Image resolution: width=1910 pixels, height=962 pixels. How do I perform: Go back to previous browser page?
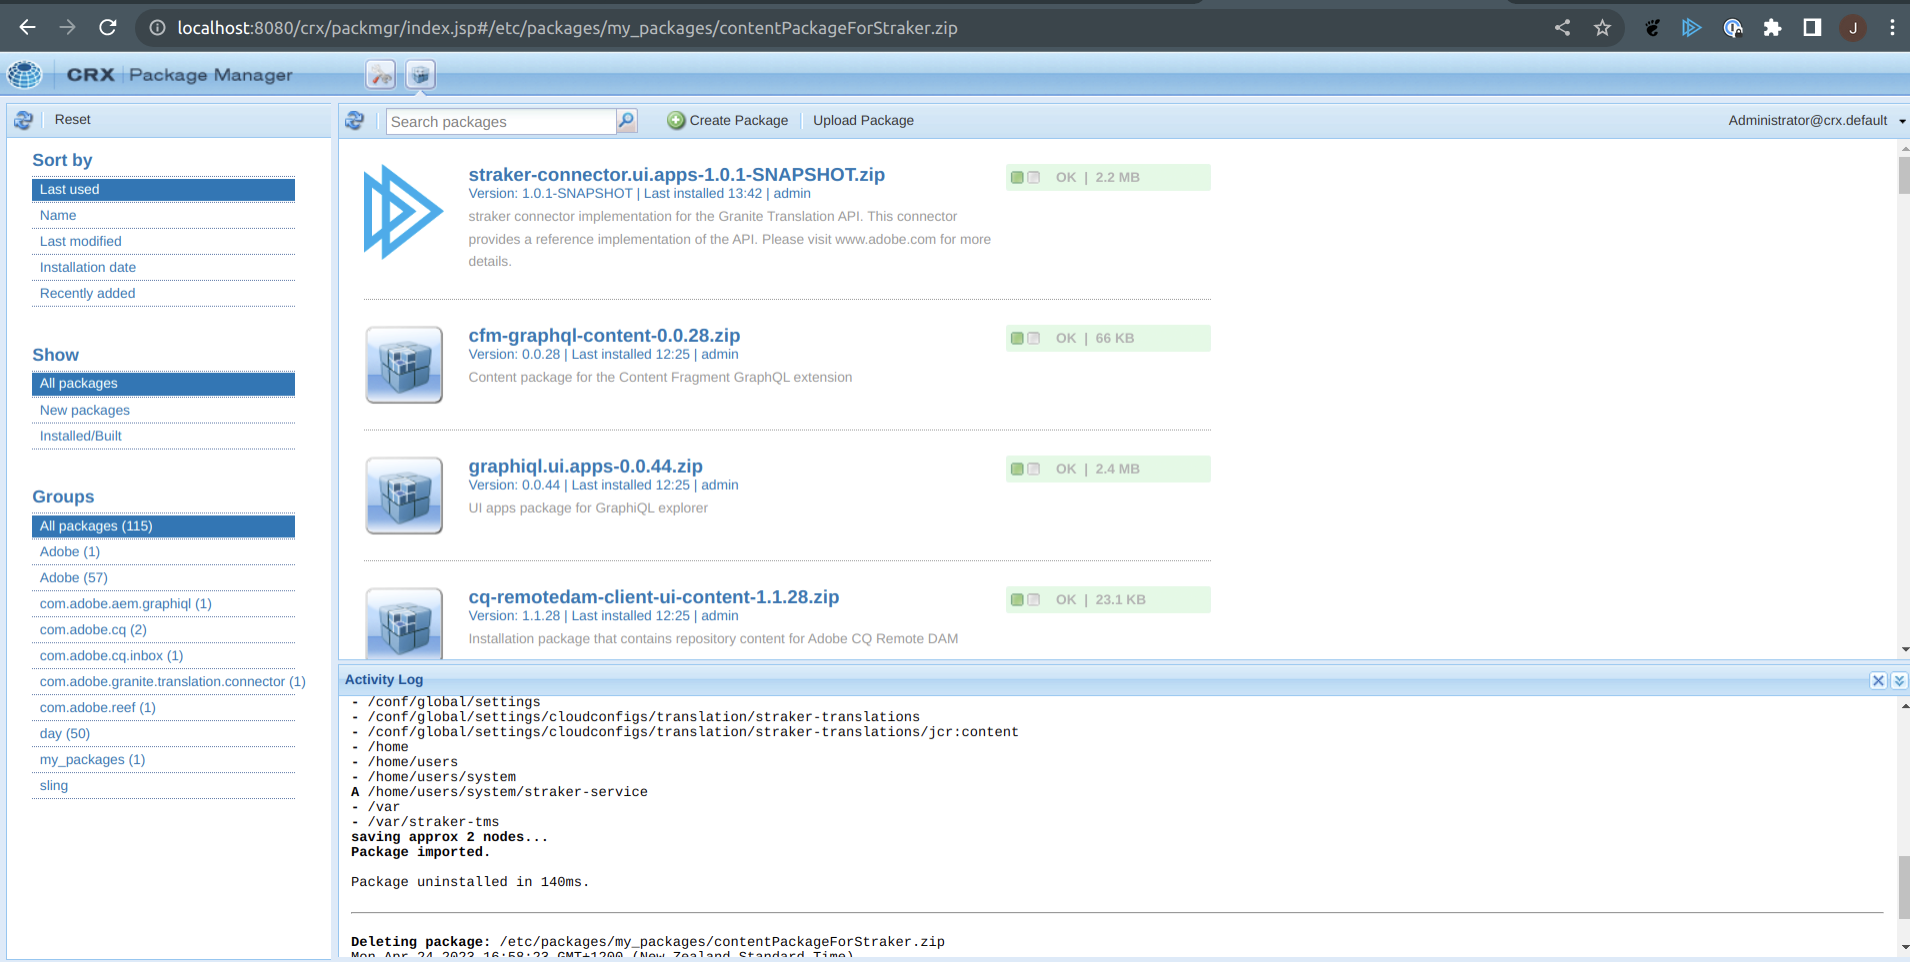[27, 27]
